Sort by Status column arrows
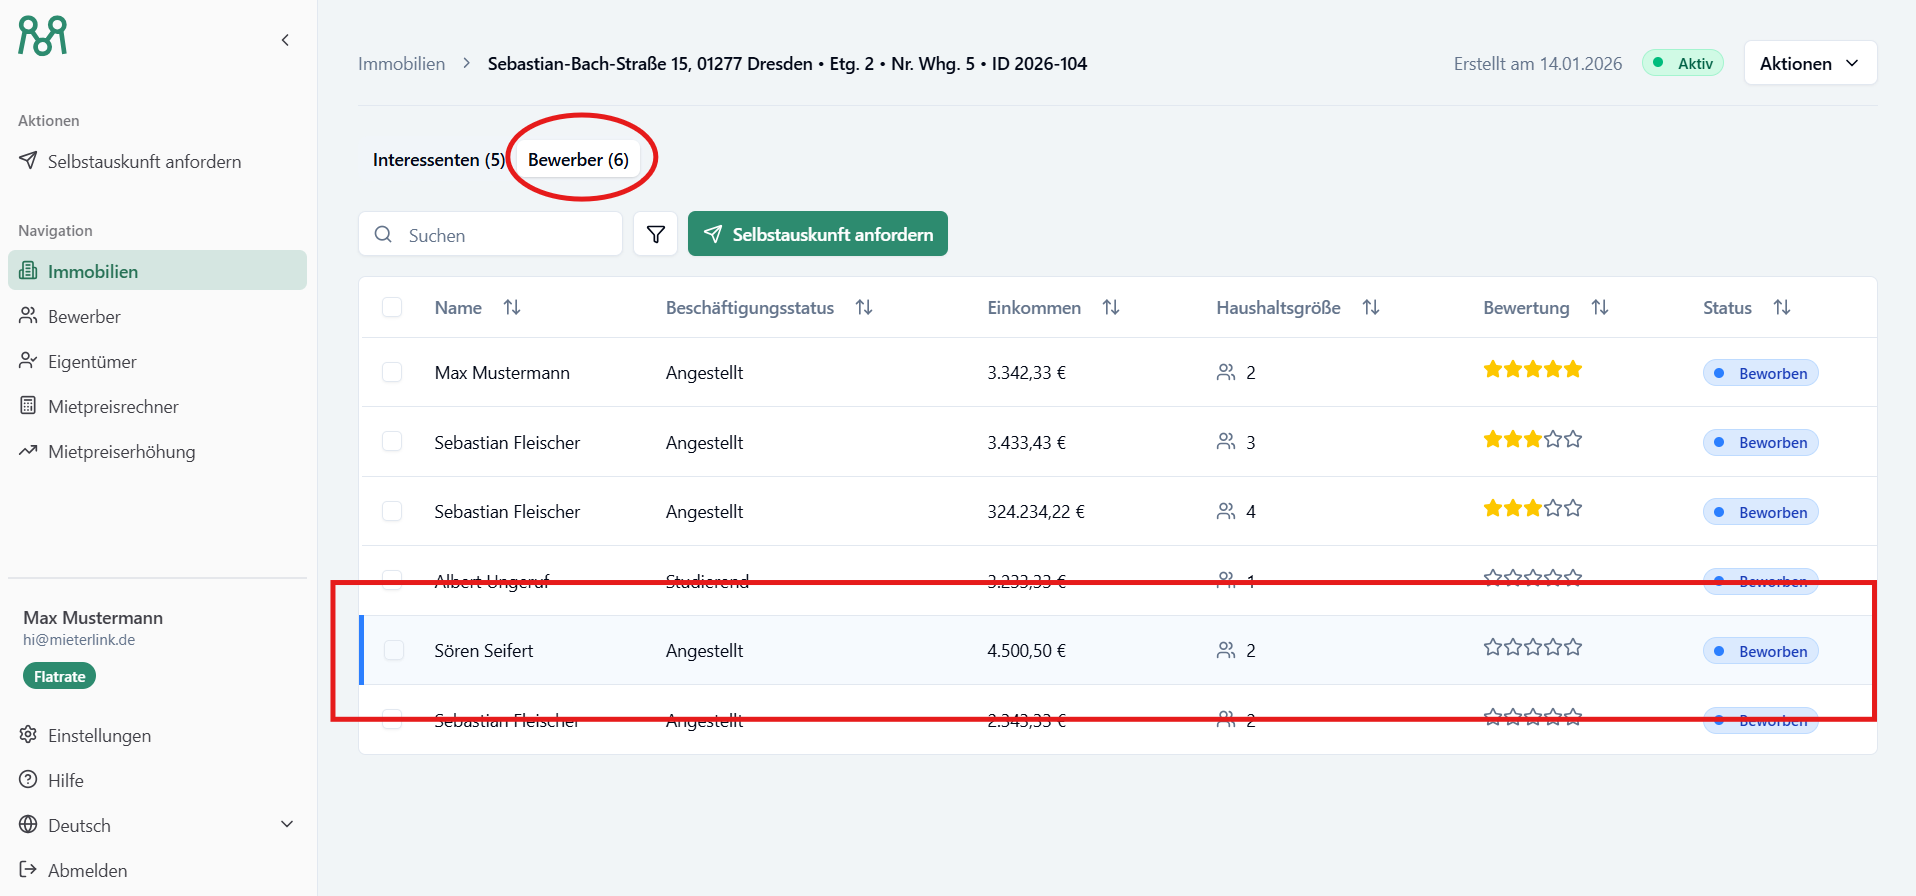The image size is (1916, 896). click(x=1781, y=308)
